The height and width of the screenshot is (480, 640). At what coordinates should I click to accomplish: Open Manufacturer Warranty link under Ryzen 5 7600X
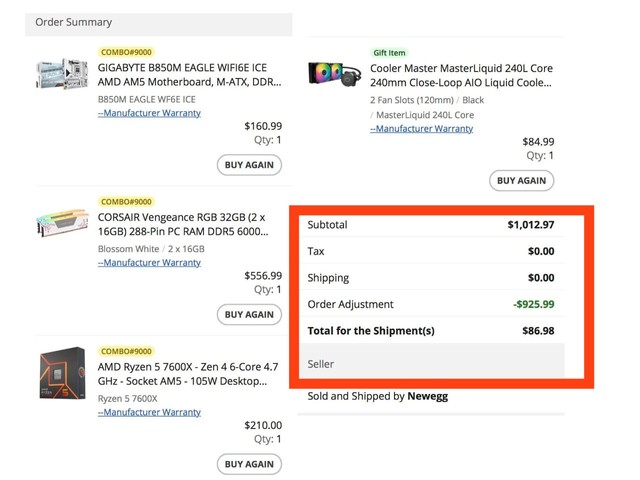[x=149, y=412]
